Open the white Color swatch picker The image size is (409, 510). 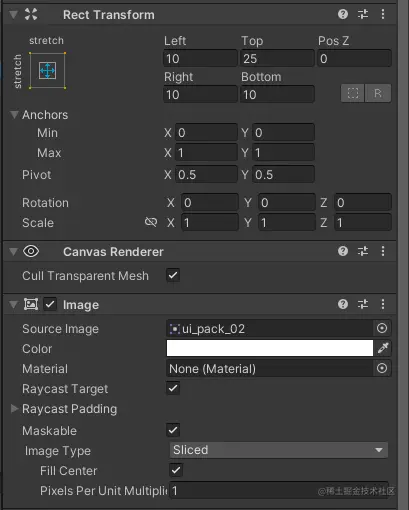tap(270, 348)
